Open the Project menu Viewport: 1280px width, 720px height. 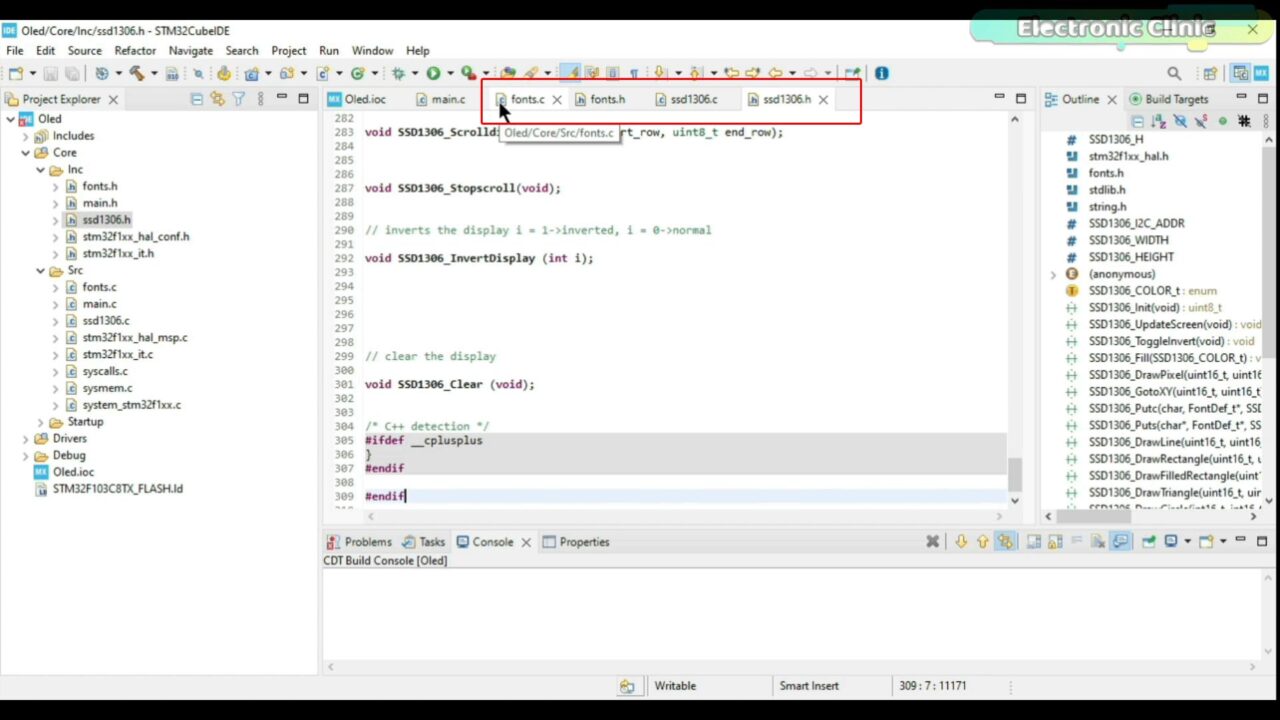(289, 50)
